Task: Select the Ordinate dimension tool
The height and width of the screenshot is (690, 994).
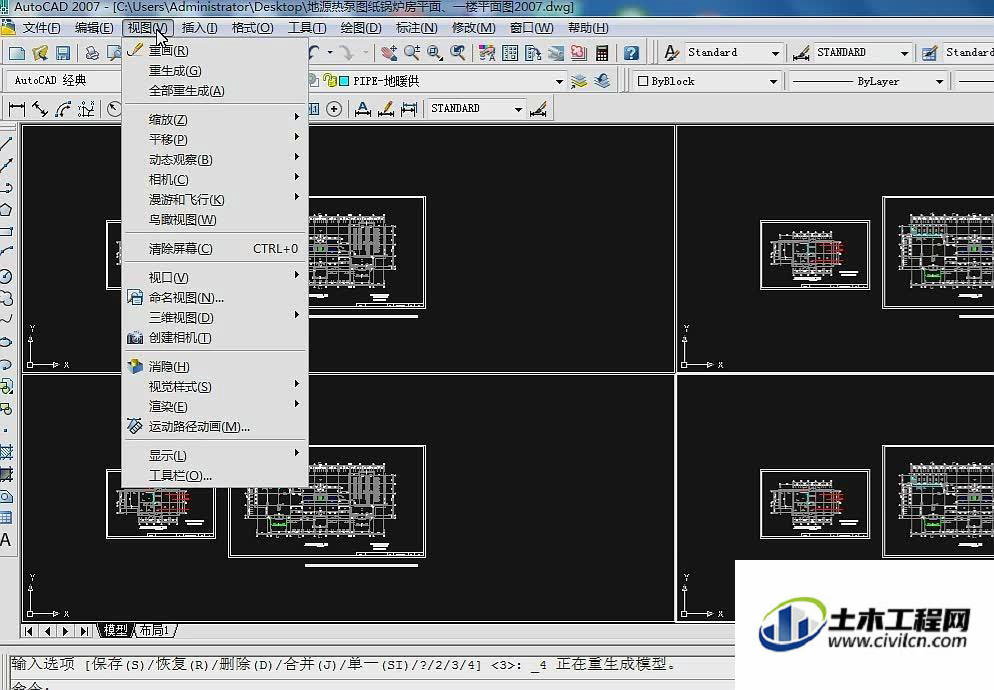Action: (86, 109)
